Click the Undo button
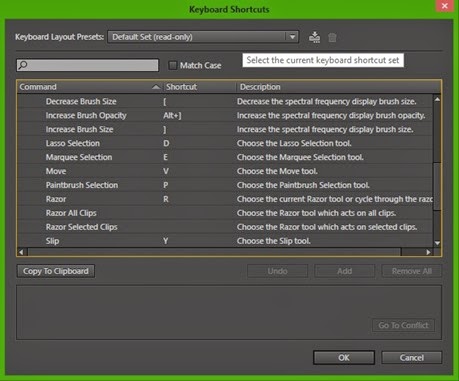 pos(277,271)
